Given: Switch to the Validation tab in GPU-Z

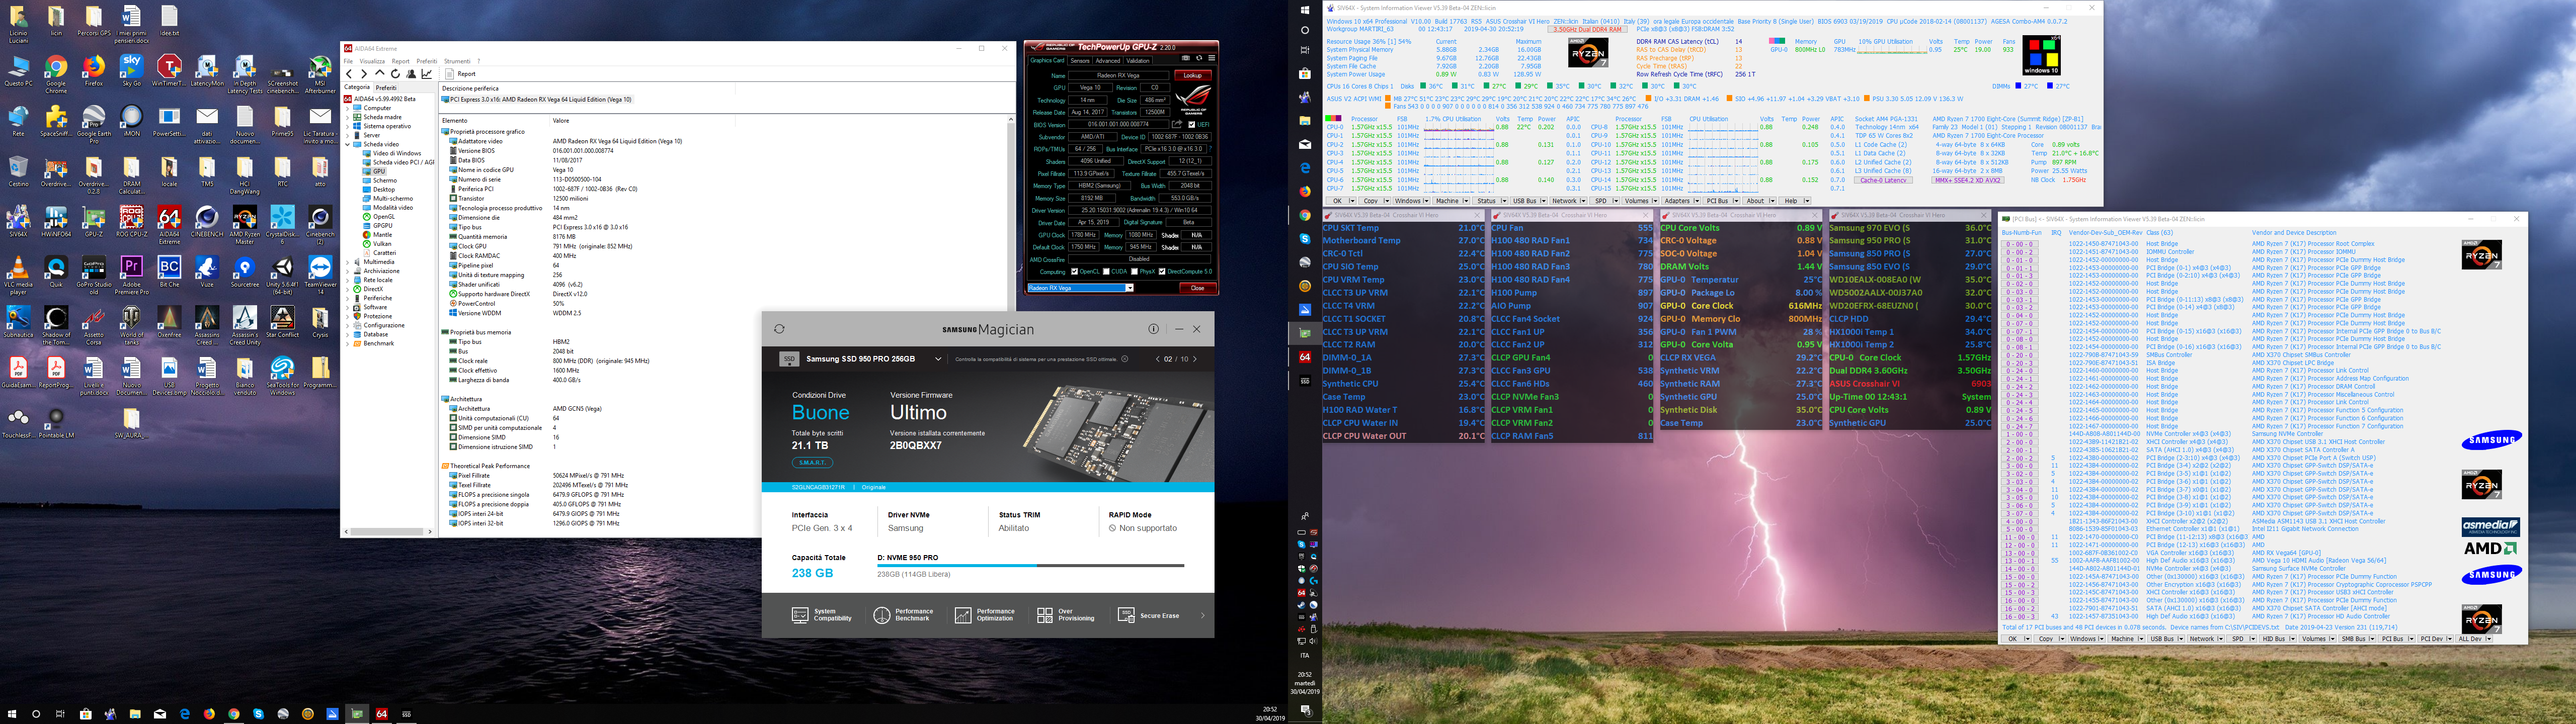Looking at the screenshot, I should click(x=1138, y=61).
